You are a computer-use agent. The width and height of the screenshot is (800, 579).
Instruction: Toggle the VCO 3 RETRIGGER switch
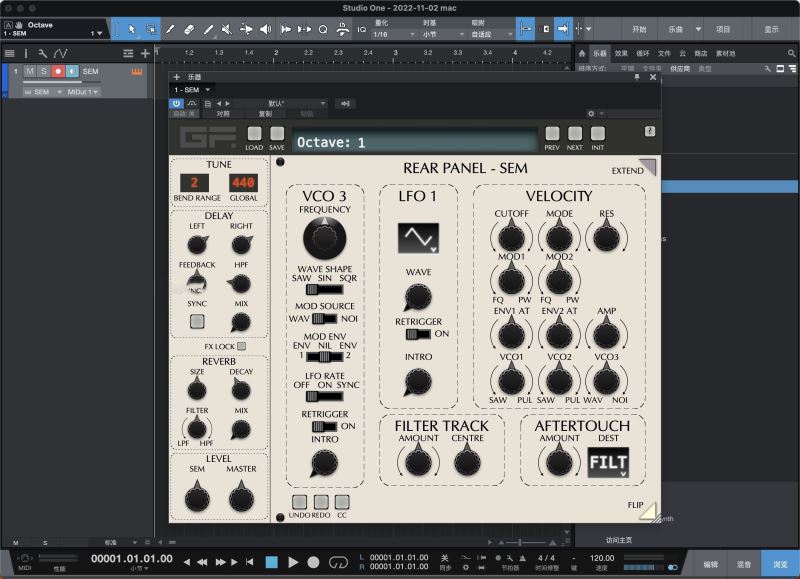[324, 426]
